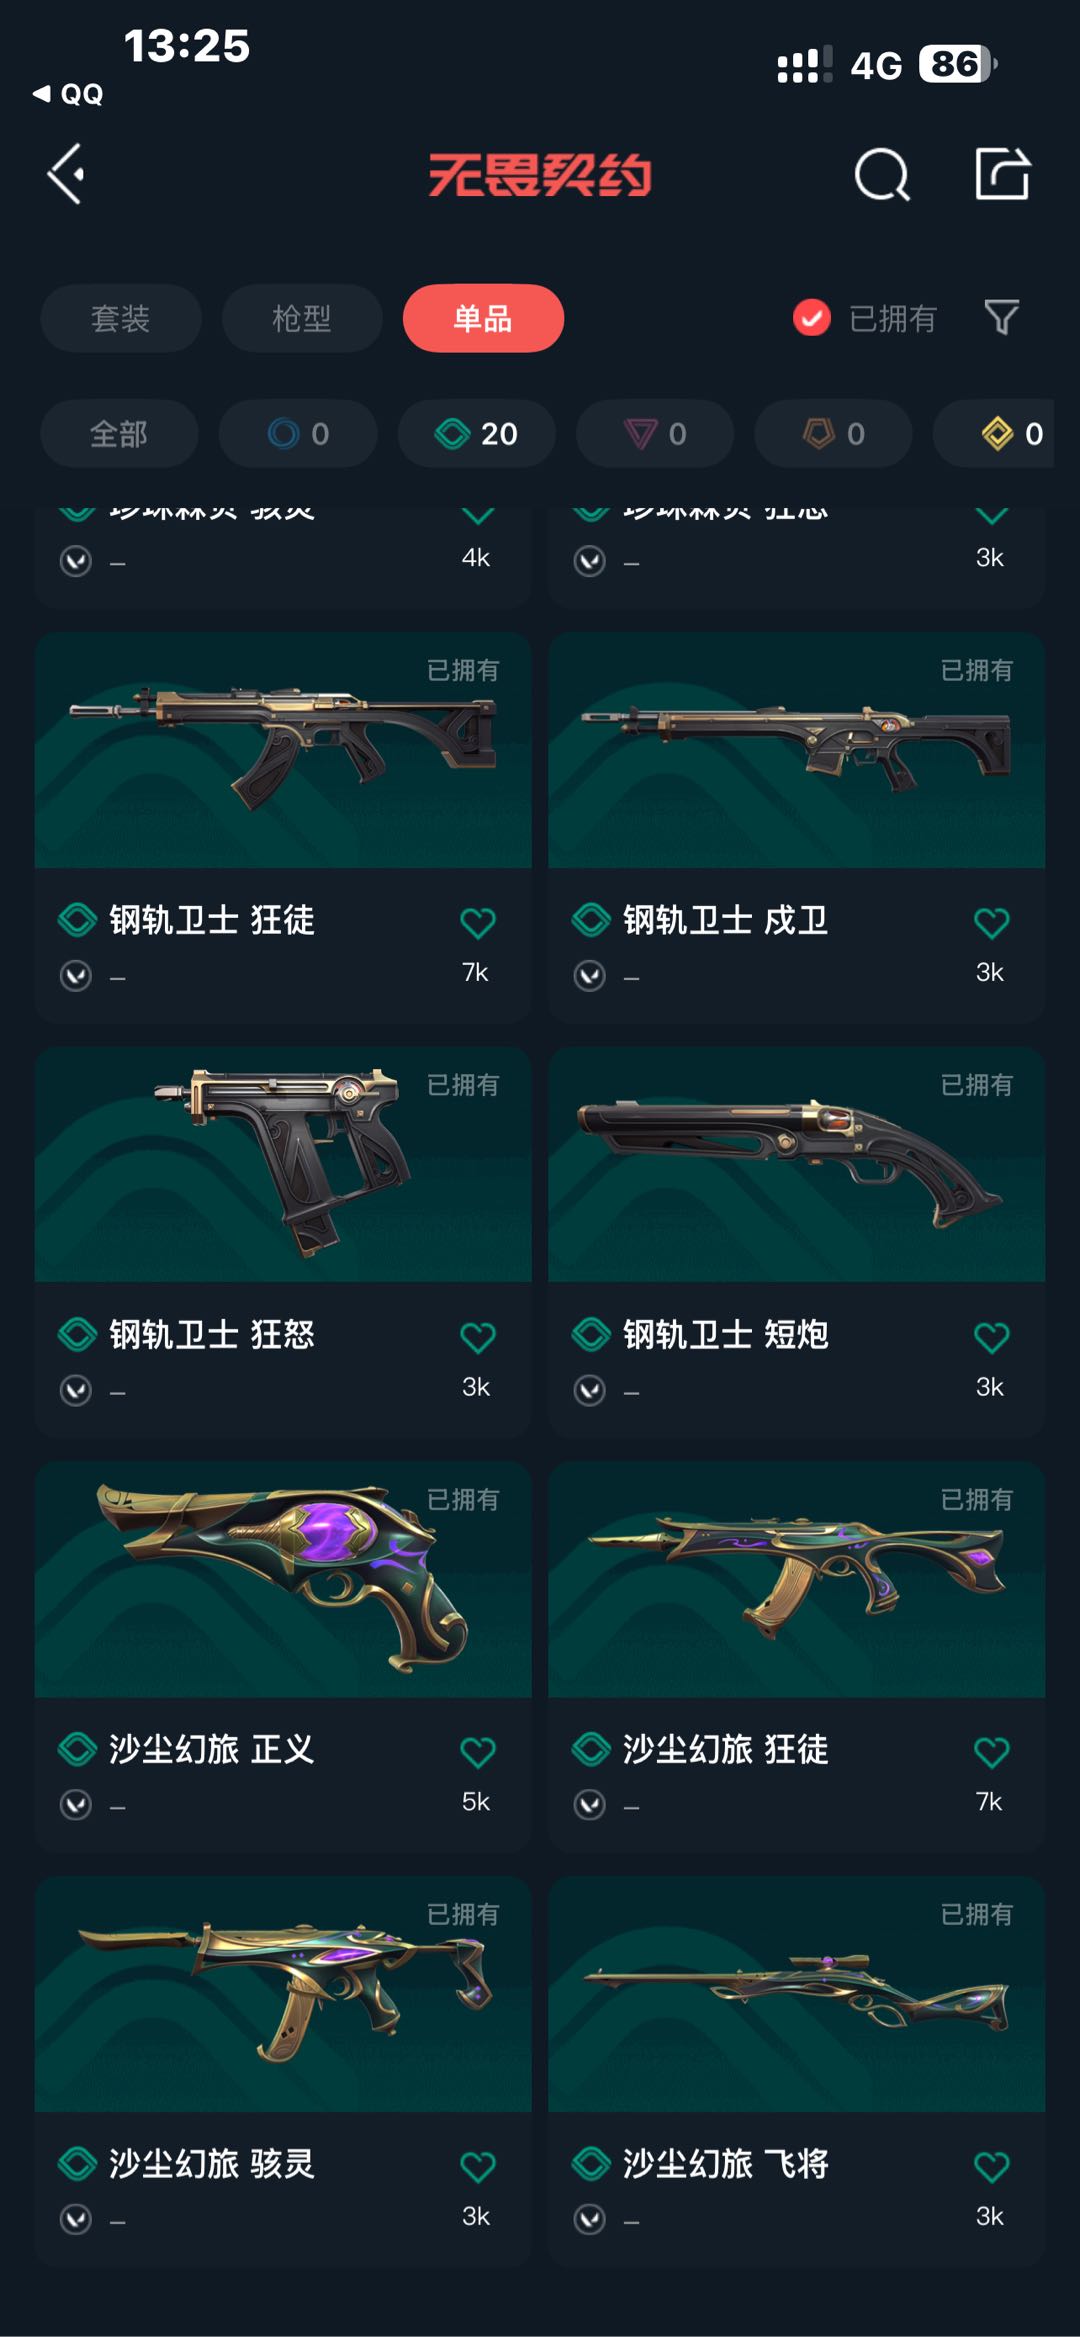Select the 全部 filter button
The width and height of the screenshot is (1080, 2337).
119,433
